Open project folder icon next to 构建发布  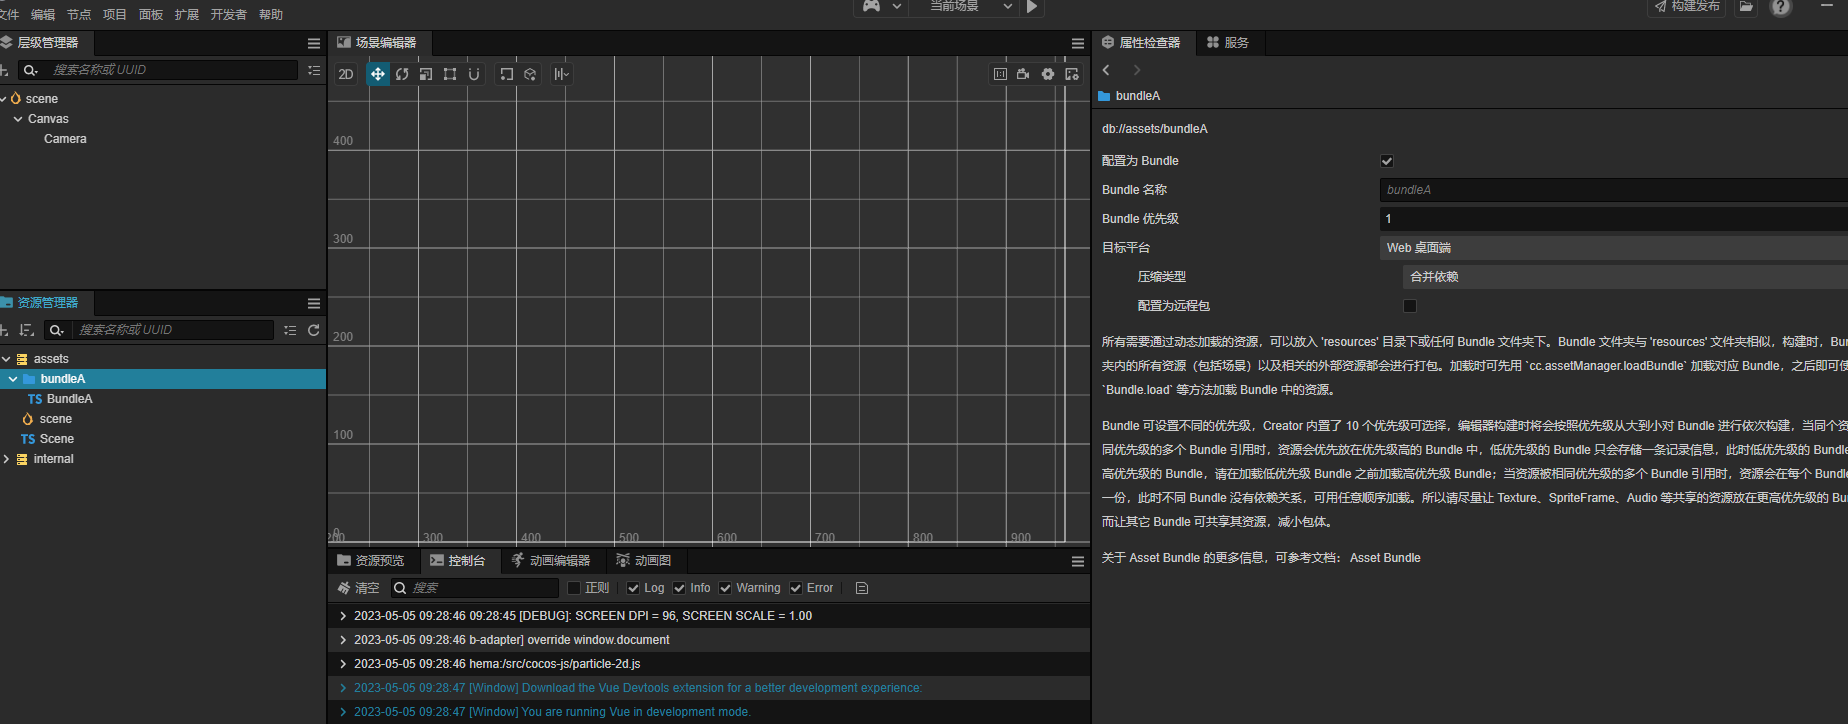tap(1746, 7)
